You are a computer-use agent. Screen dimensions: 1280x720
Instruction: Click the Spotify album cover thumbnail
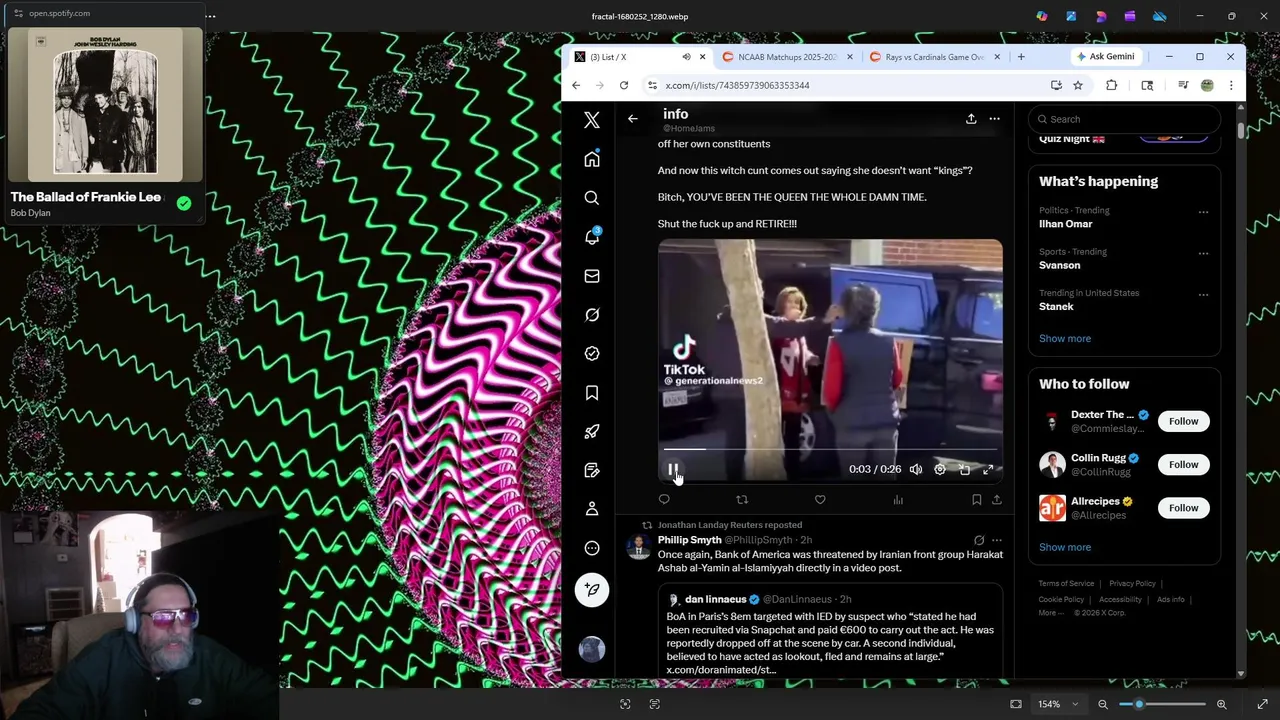105,104
